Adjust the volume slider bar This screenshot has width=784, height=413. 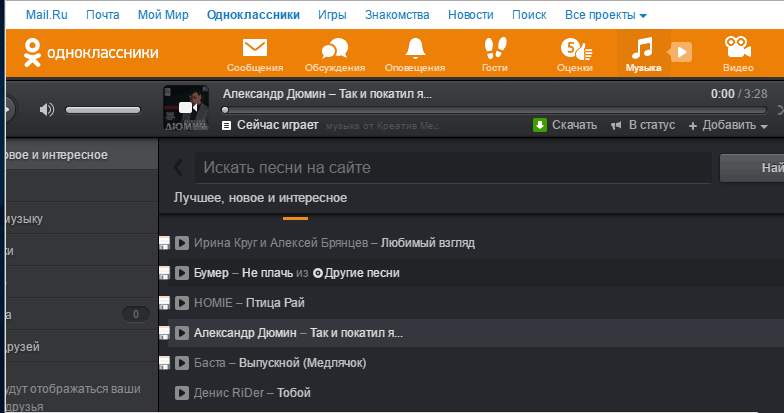click(x=103, y=110)
